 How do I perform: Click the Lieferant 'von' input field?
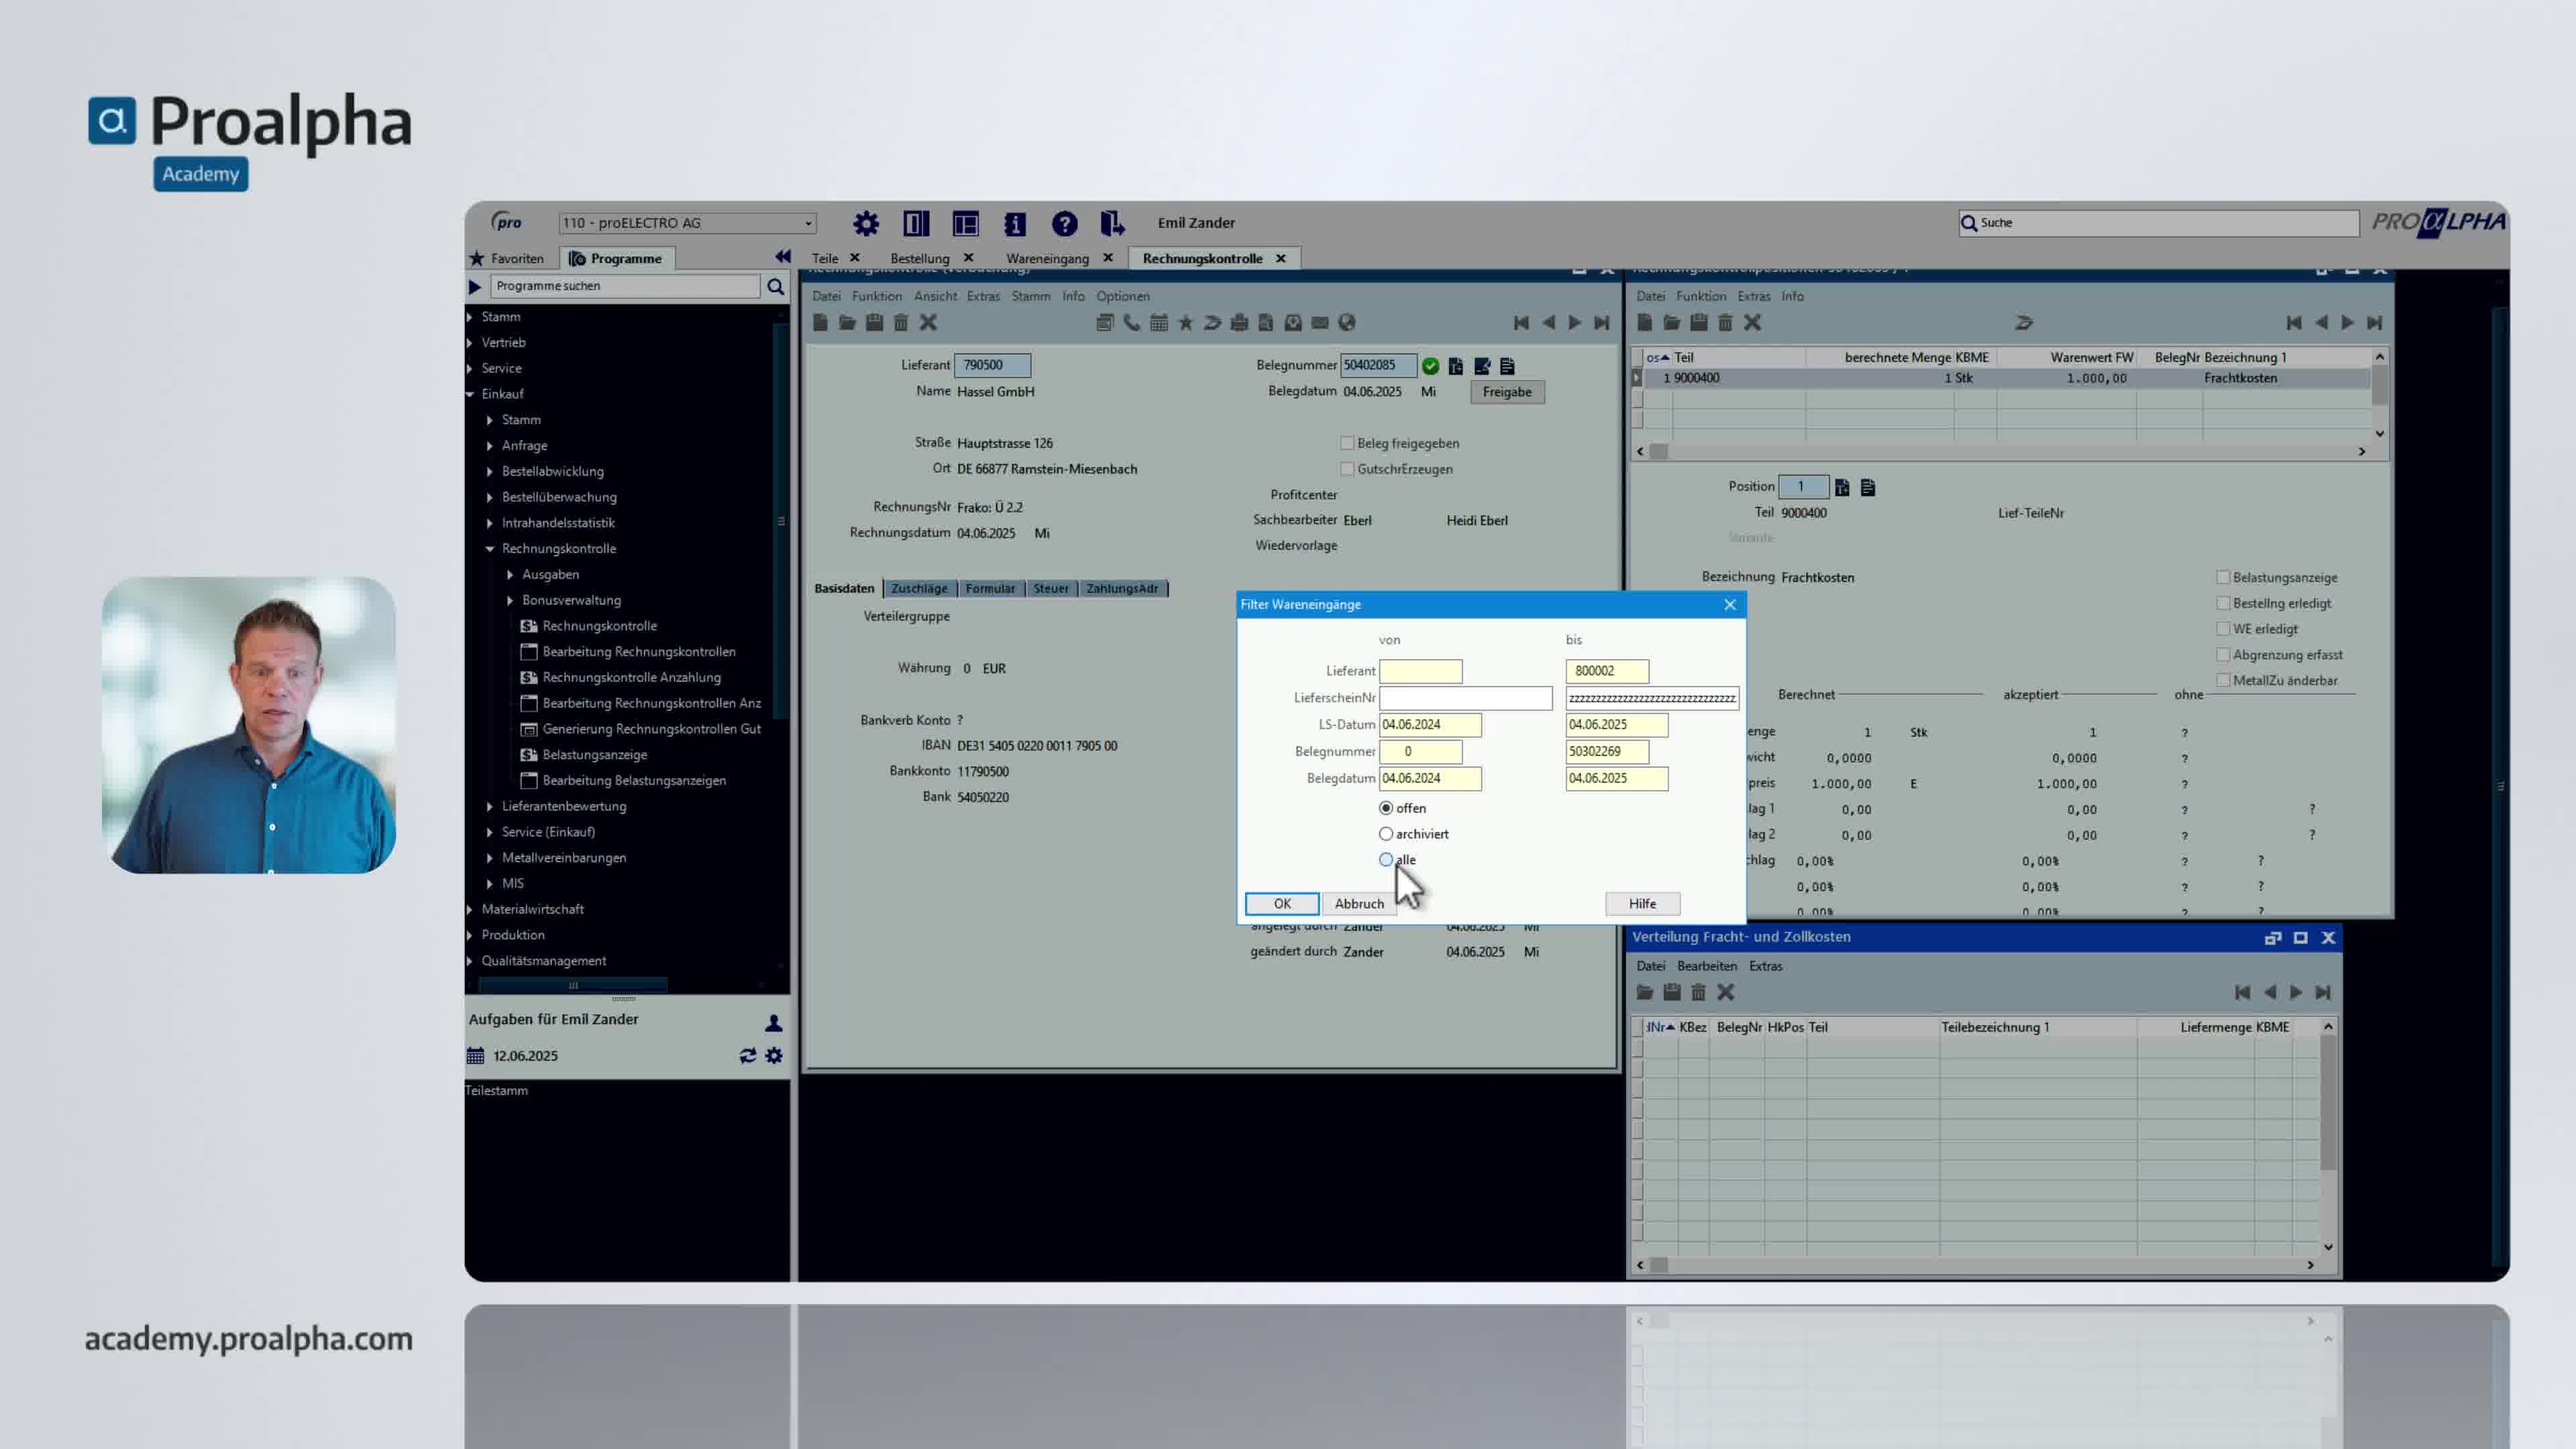pyautogui.click(x=1420, y=671)
